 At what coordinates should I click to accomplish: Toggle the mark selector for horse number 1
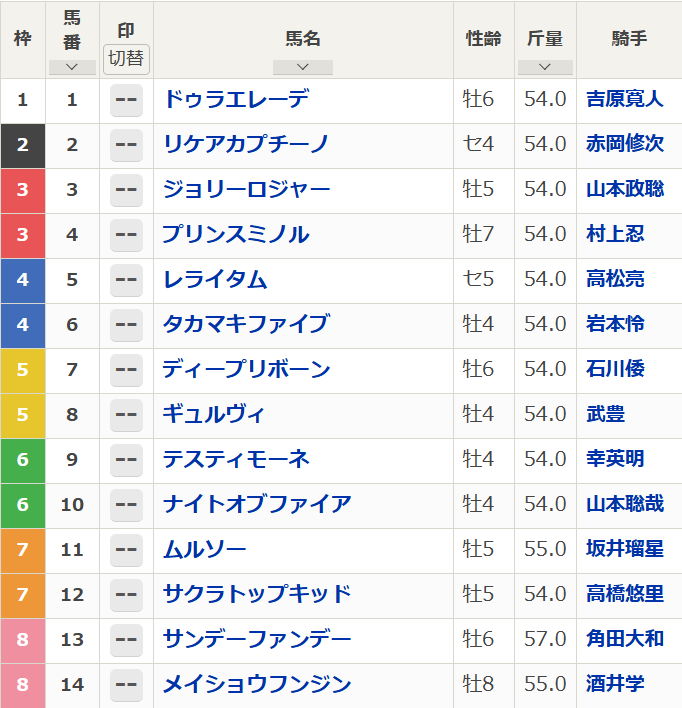[x=126, y=100]
